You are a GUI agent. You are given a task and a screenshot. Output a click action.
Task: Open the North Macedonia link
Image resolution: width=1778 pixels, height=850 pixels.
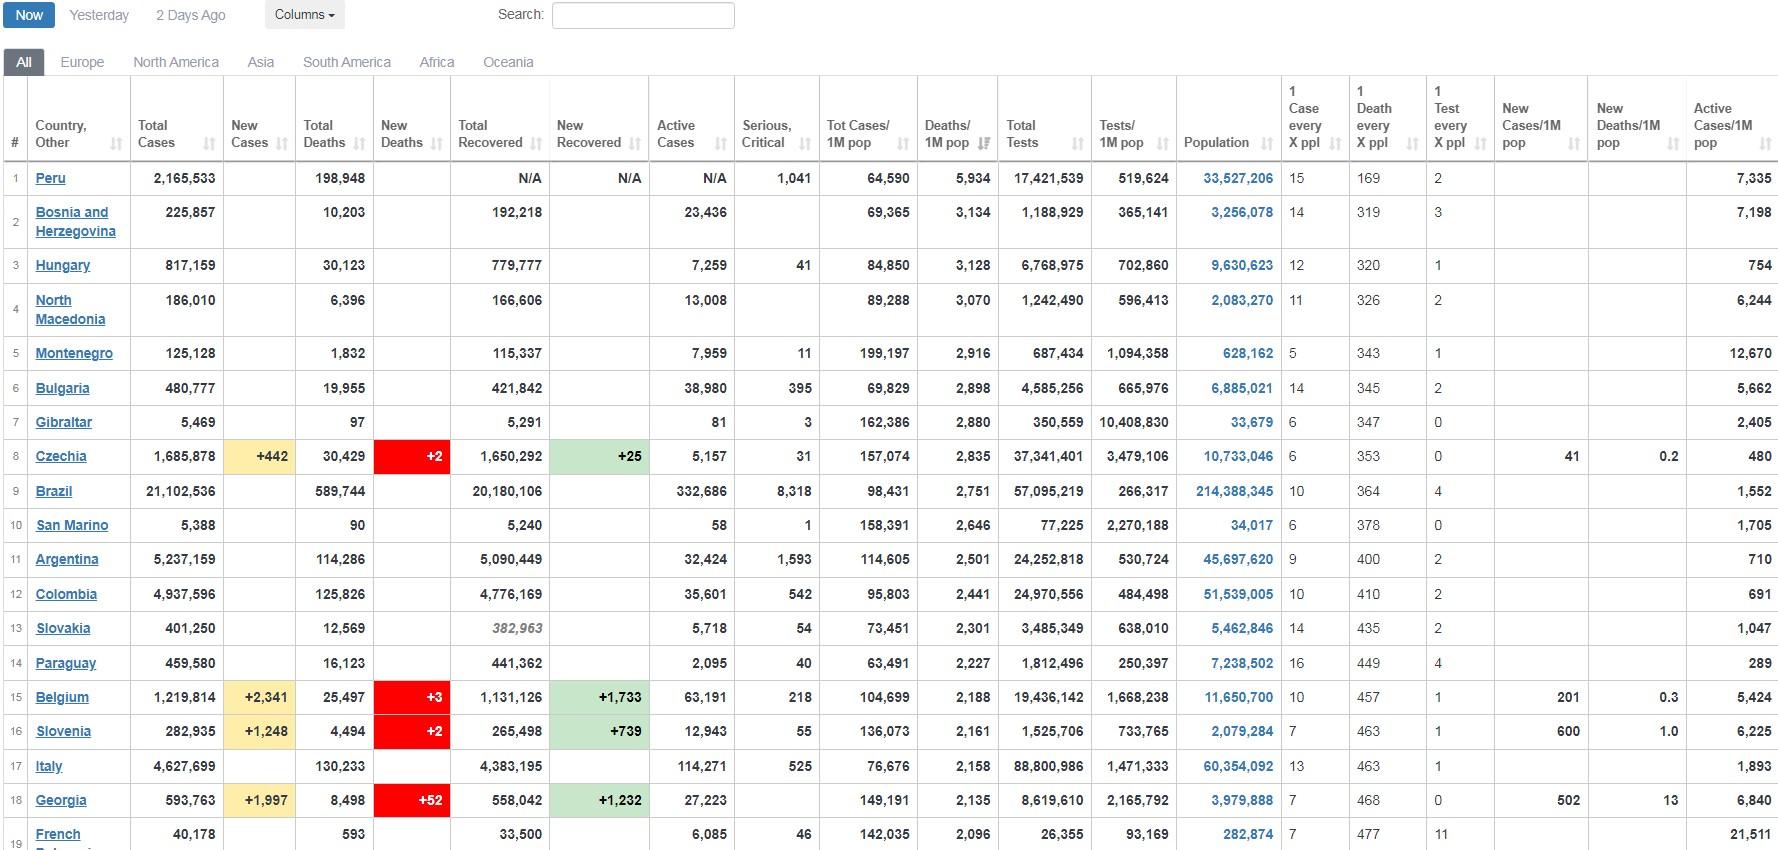tap(70, 310)
